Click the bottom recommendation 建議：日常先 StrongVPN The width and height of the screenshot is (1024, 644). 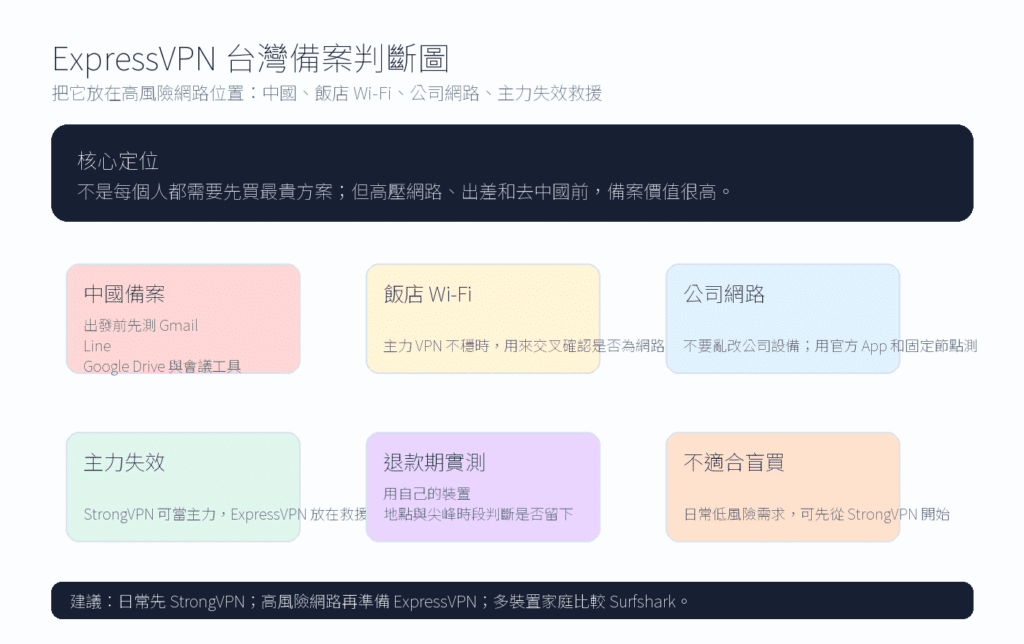(x=157, y=601)
